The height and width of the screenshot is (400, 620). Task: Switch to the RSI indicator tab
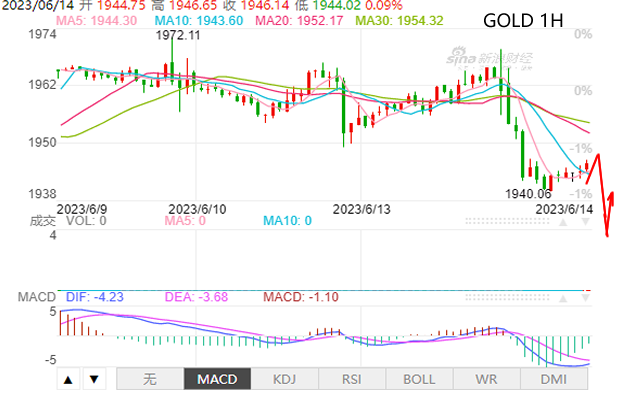tap(352, 379)
